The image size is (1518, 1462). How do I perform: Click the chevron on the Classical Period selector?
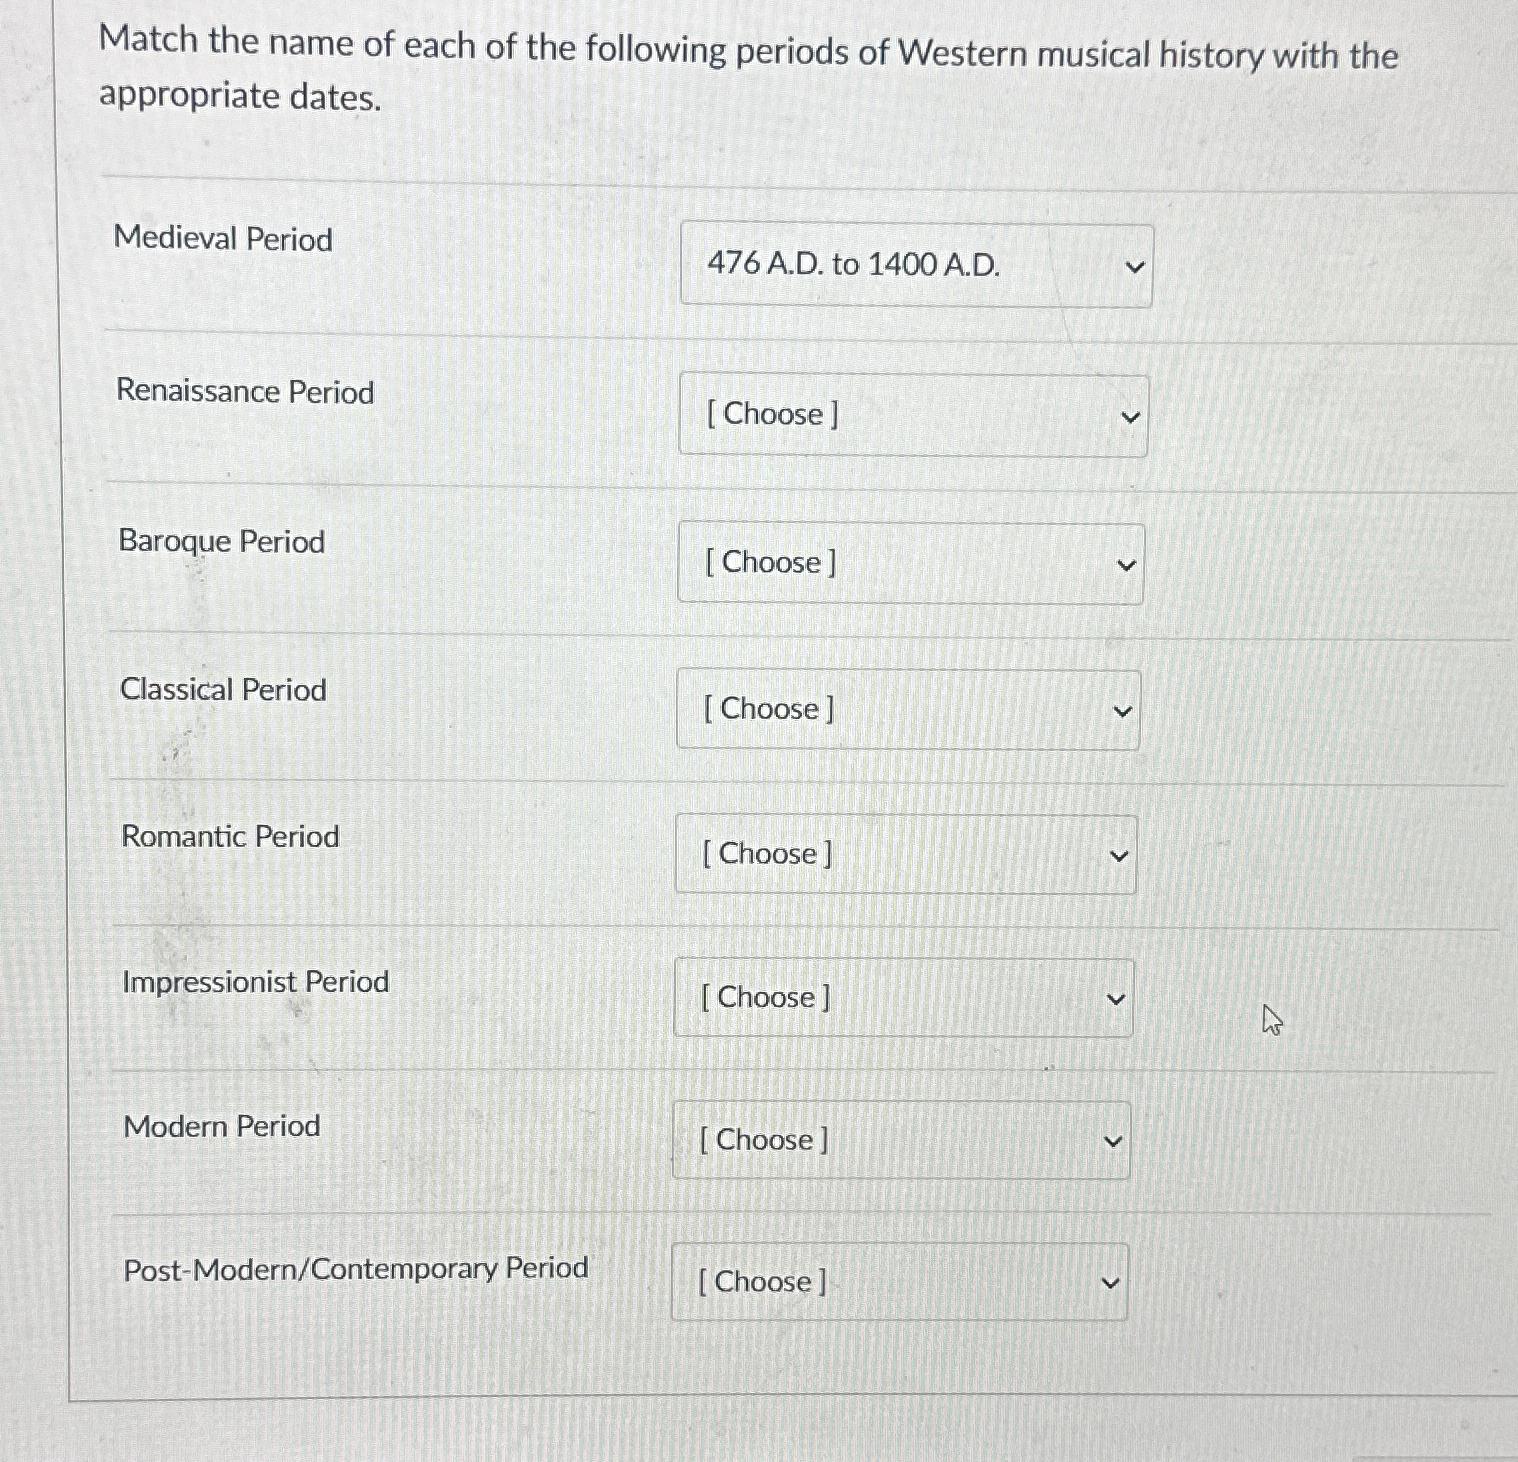pyautogui.click(x=1123, y=710)
